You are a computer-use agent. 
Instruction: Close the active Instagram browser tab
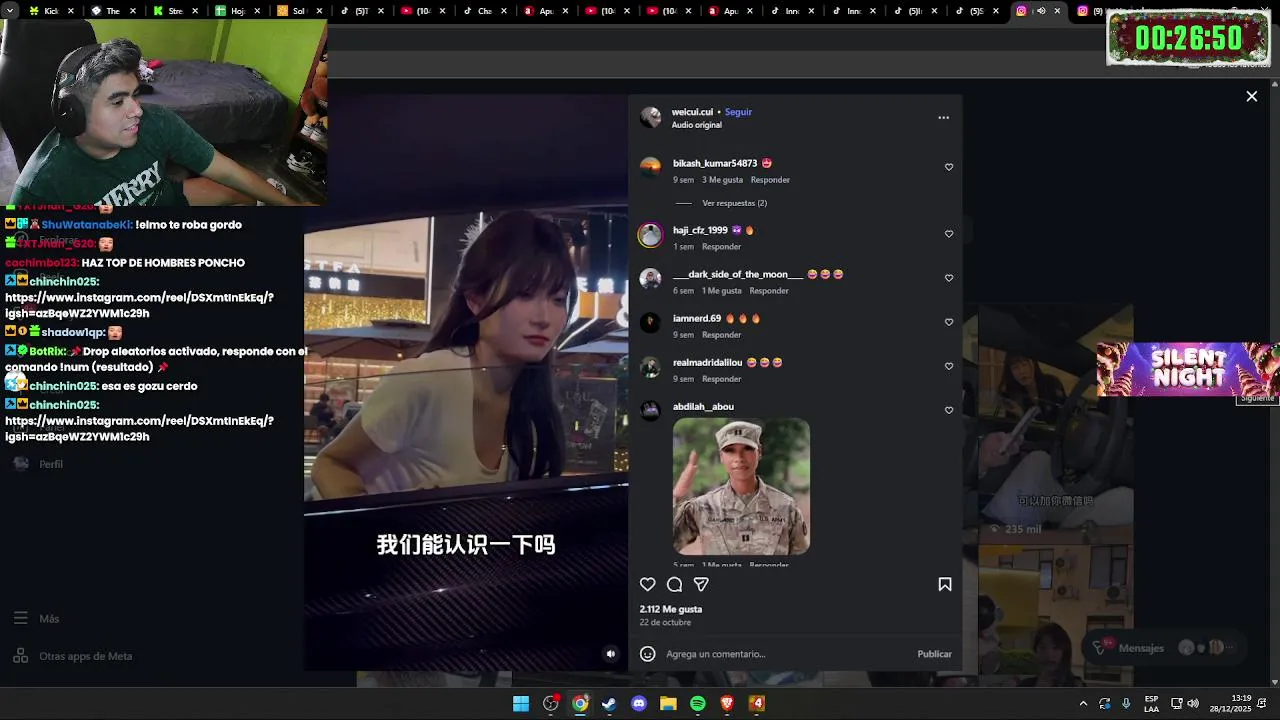(x=1057, y=11)
